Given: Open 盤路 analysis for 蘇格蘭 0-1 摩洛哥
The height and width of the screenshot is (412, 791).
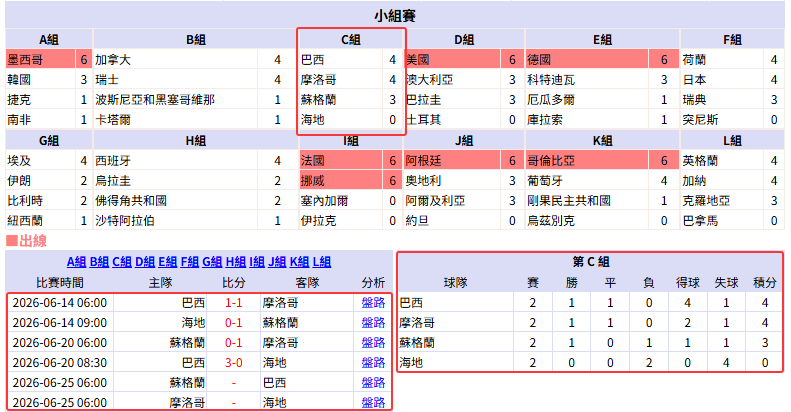Looking at the screenshot, I should click(x=373, y=343).
